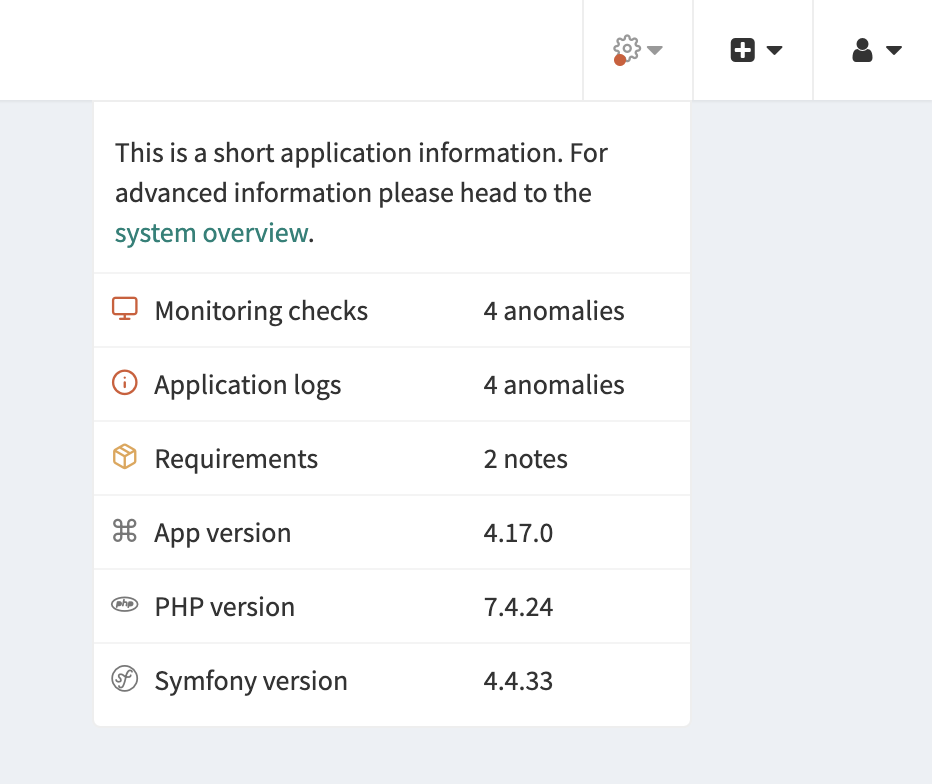Select the Requirements row label
The width and height of the screenshot is (932, 784).
pos(236,459)
